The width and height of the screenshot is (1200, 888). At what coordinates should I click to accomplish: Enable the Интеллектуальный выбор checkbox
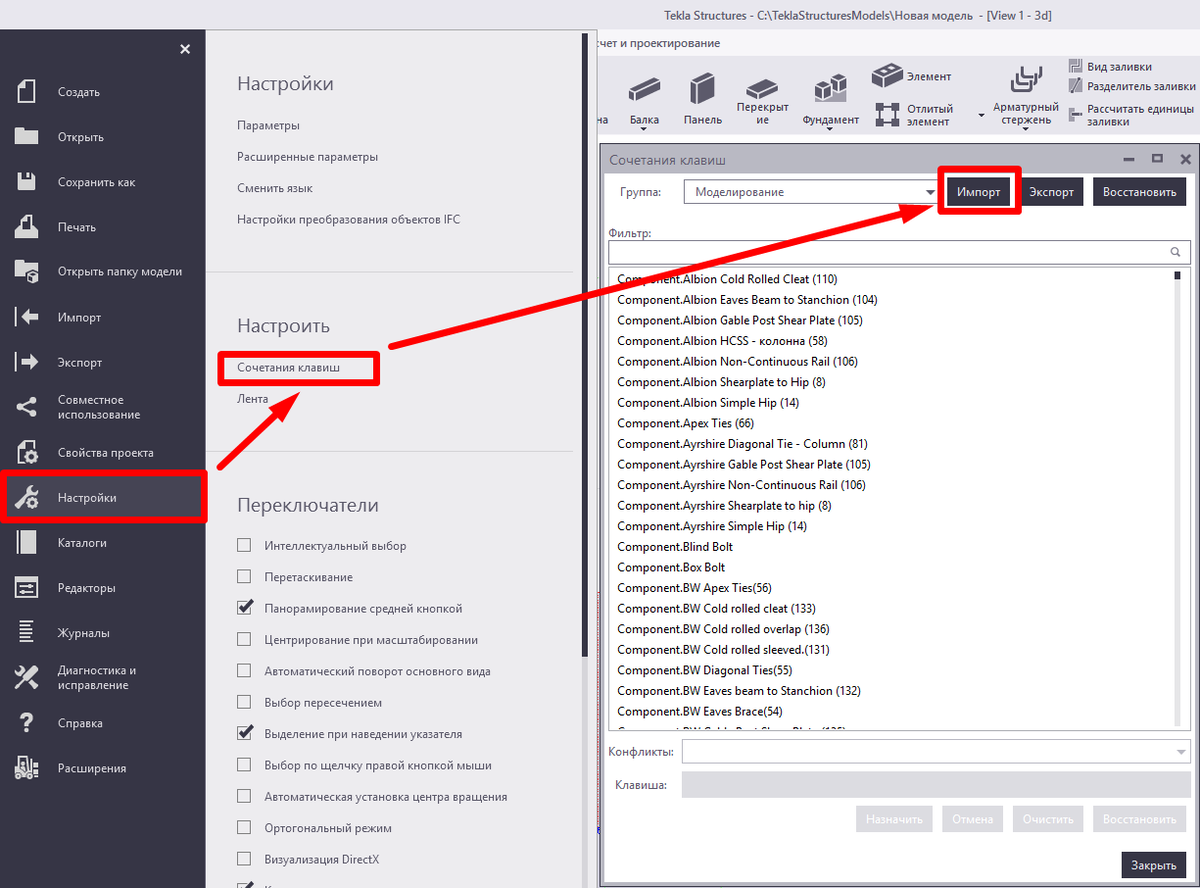(244, 546)
